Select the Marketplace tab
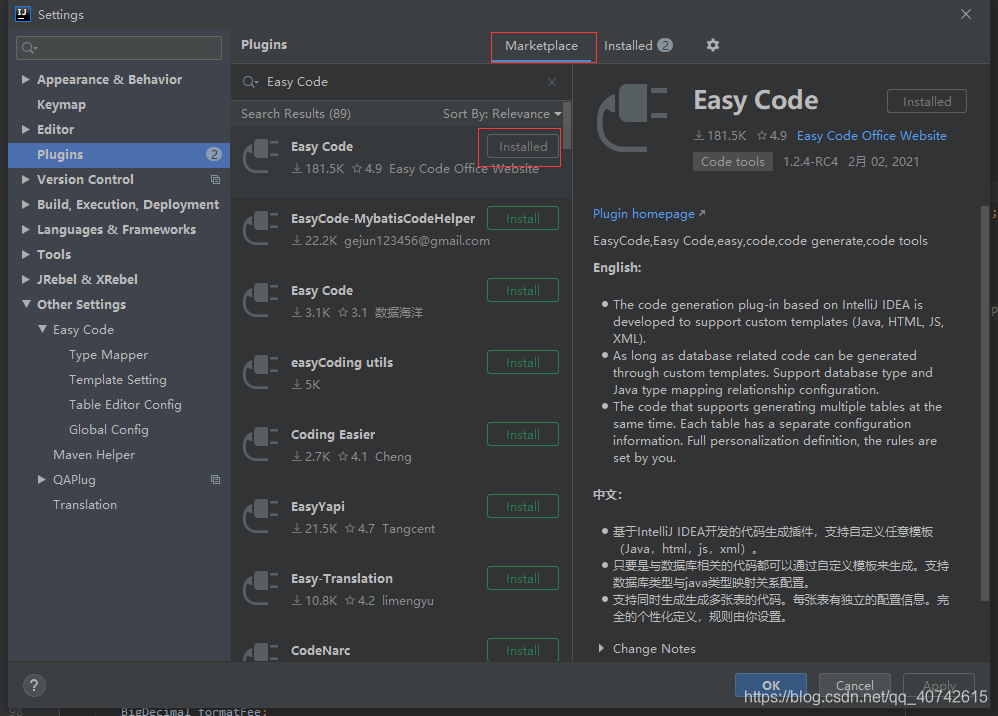 pyautogui.click(x=543, y=45)
